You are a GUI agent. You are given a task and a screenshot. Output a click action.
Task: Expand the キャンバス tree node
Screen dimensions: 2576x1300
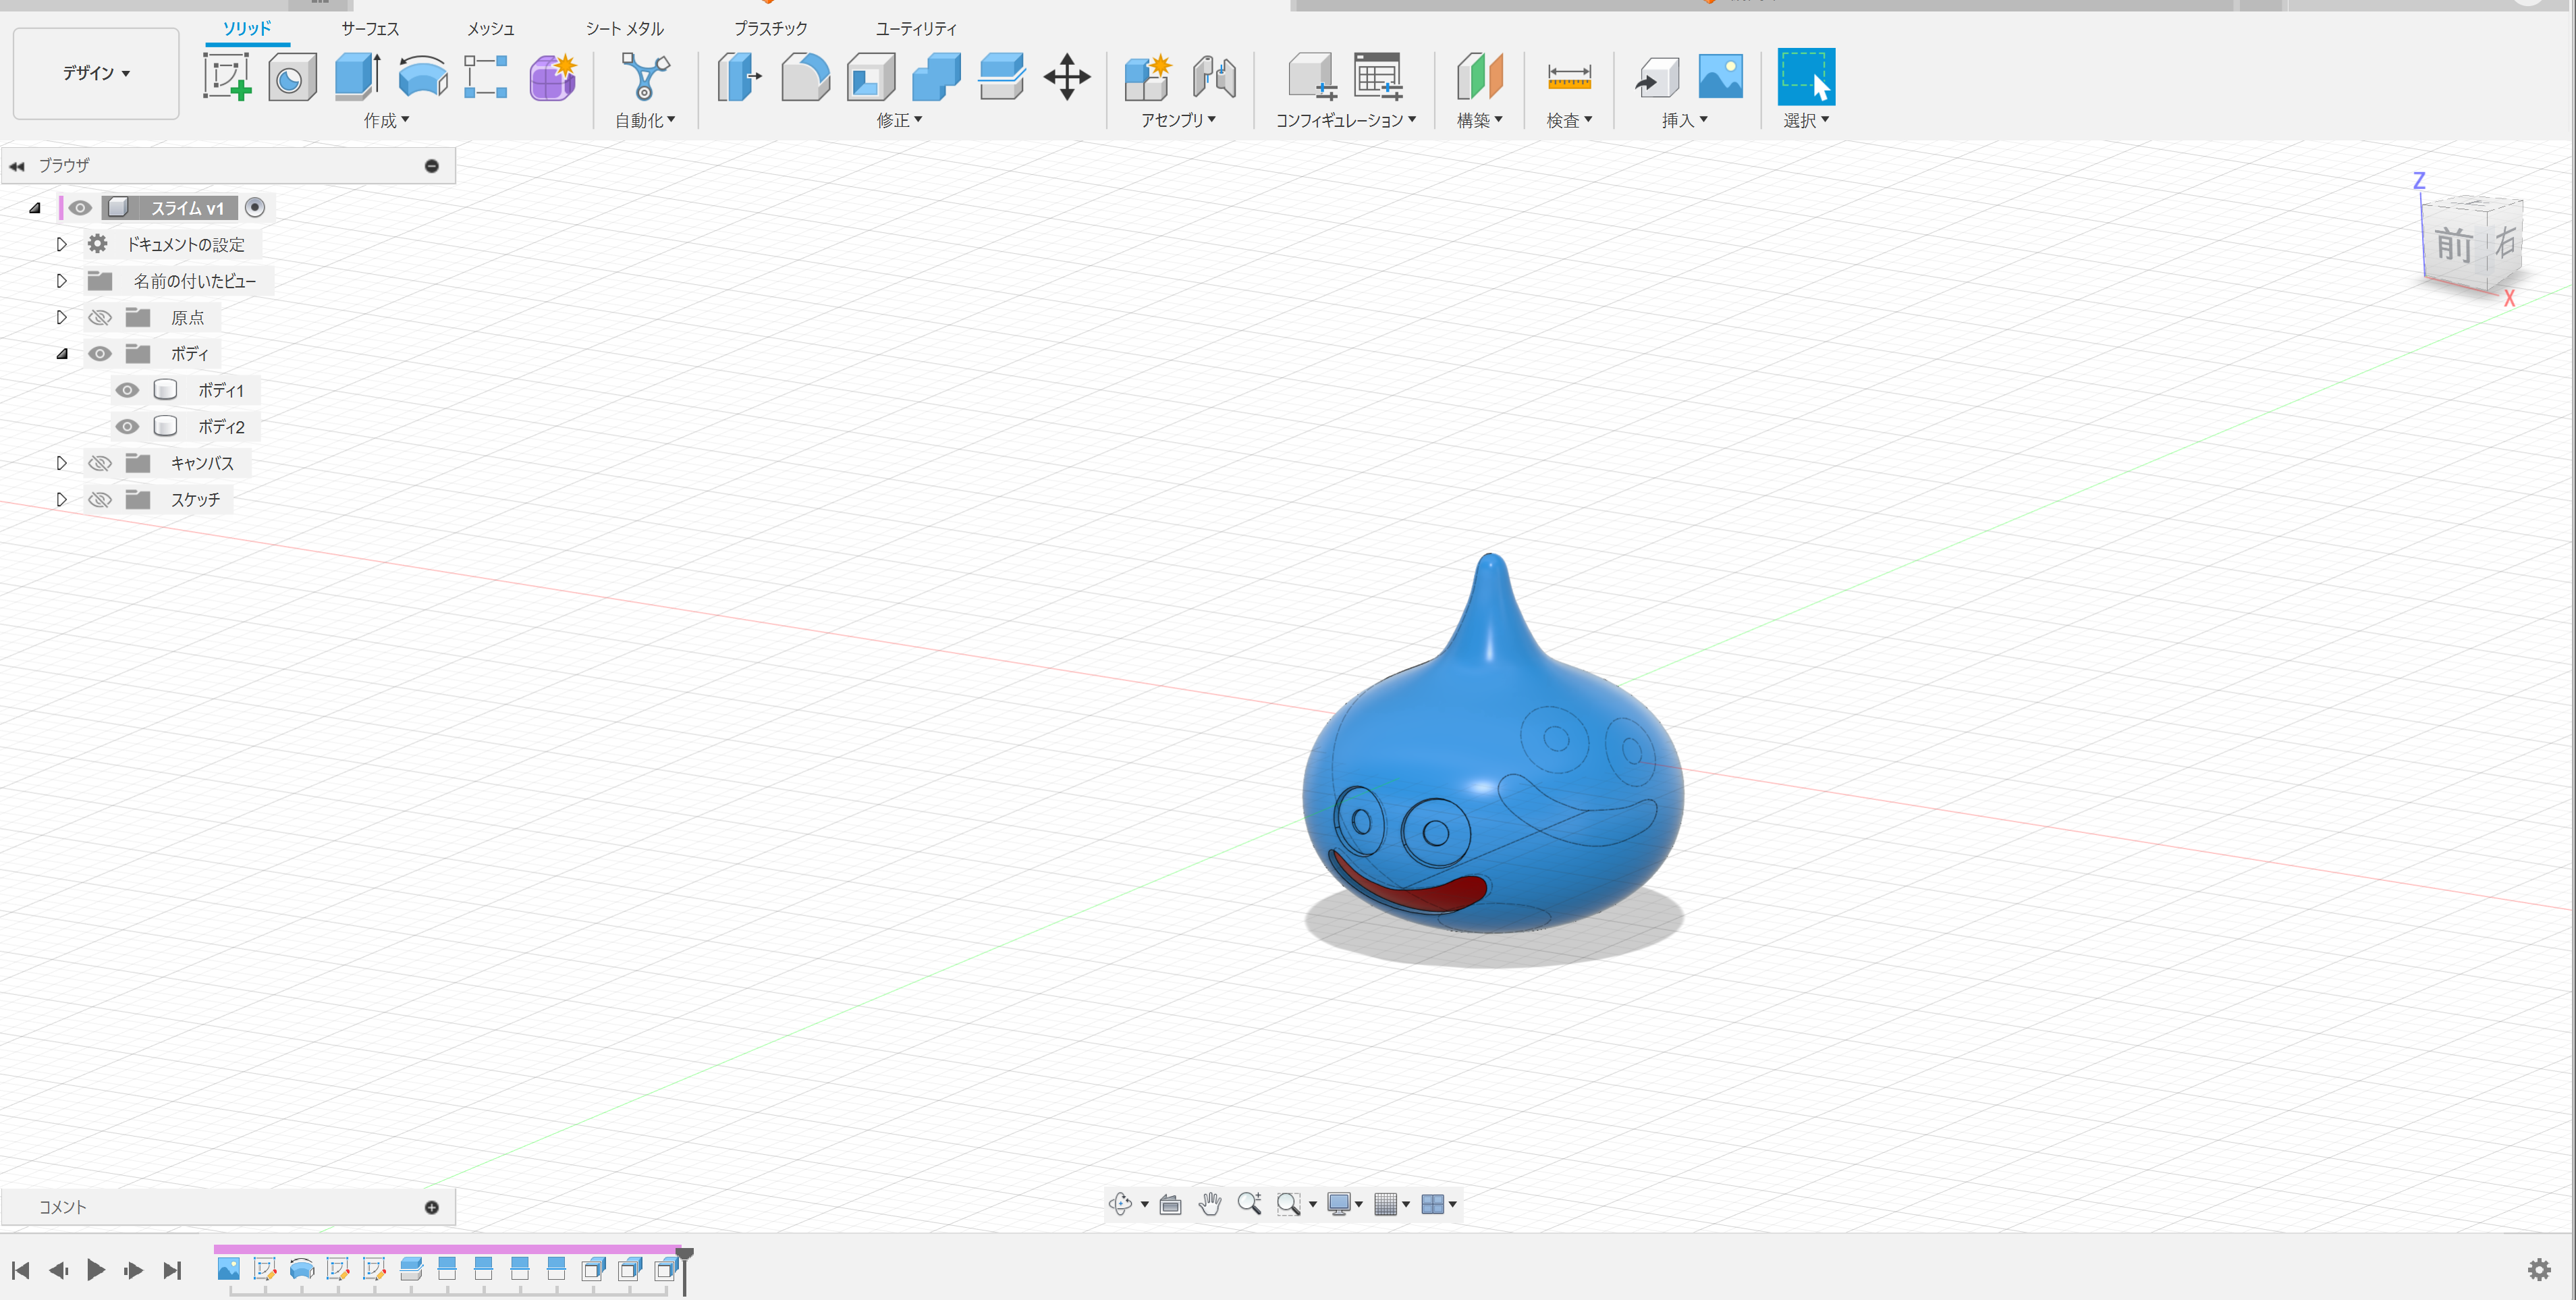(62, 463)
